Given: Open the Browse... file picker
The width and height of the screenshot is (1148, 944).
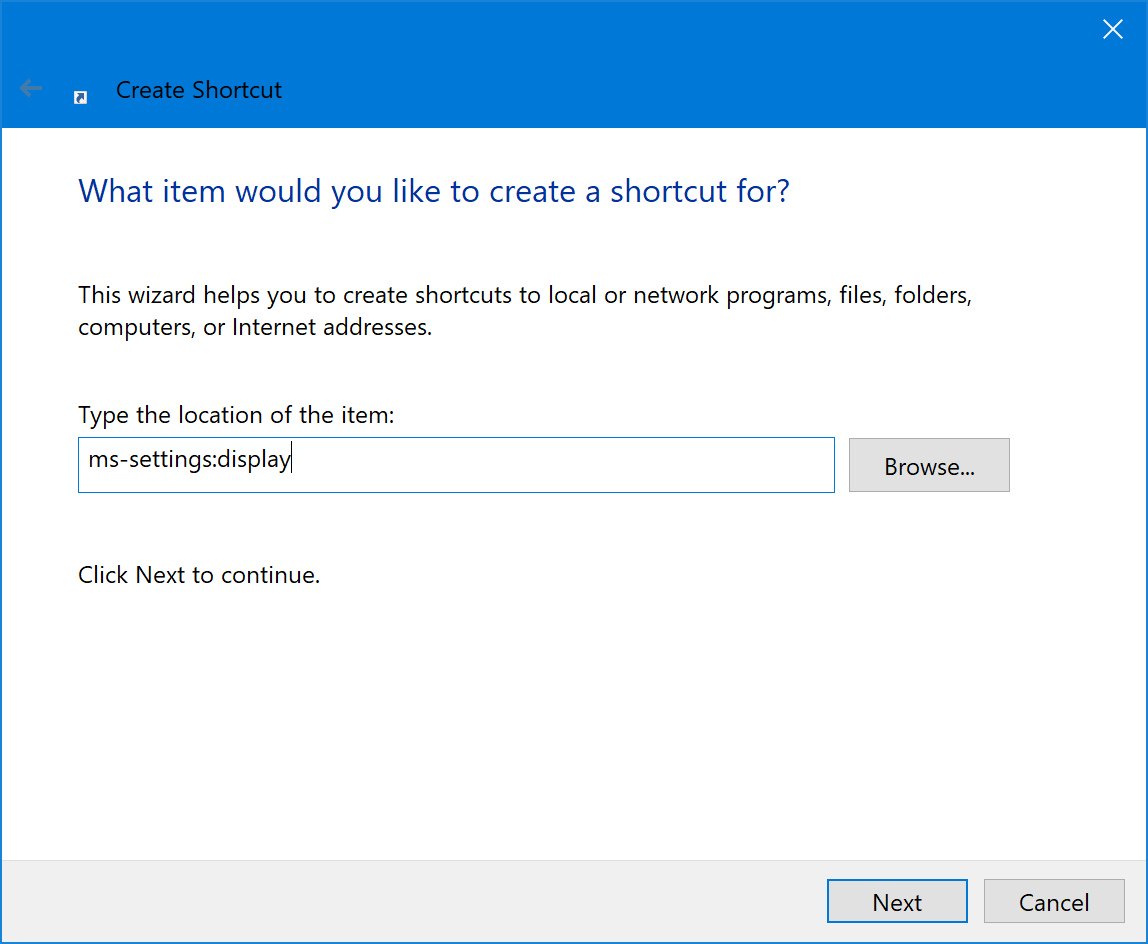Looking at the screenshot, I should pyautogui.click(x=929, y=465).
